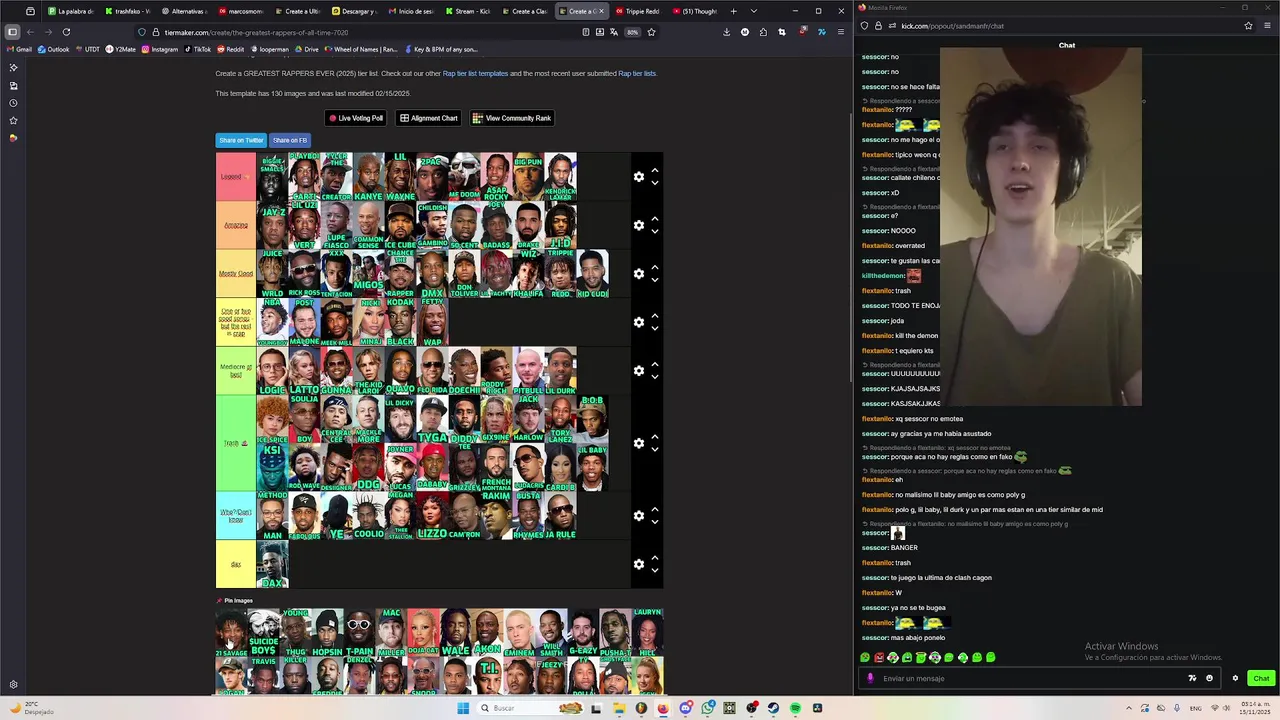The height and width of the screenshot is (720, 1280).
Task: Click the Eminem image in the pool
Action: click(520, 633)
